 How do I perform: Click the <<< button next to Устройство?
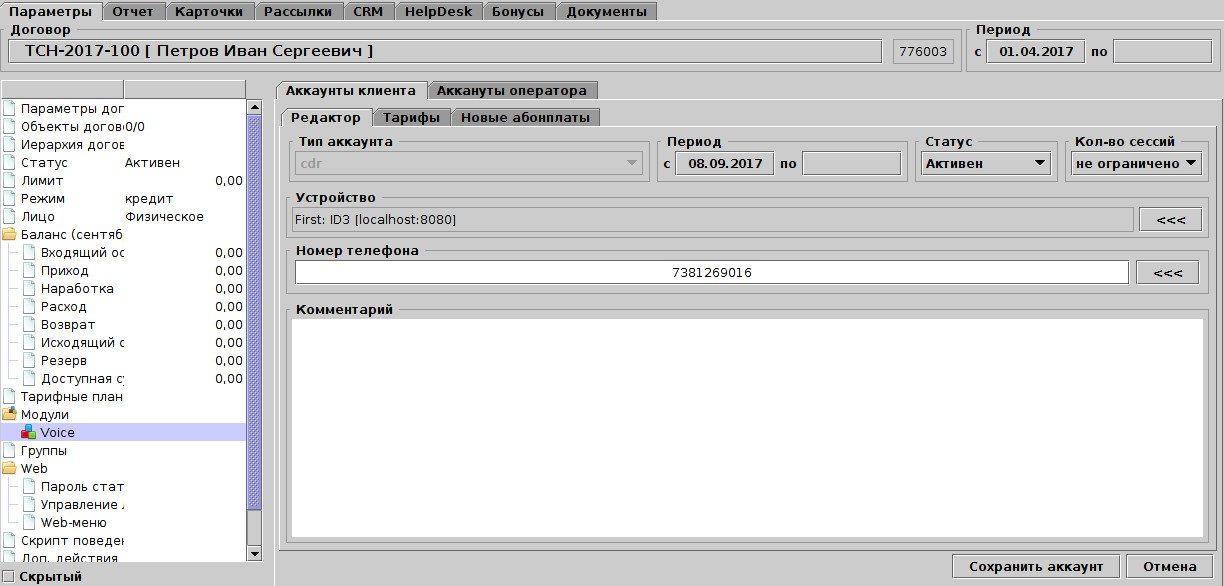tap(1169, 219)
